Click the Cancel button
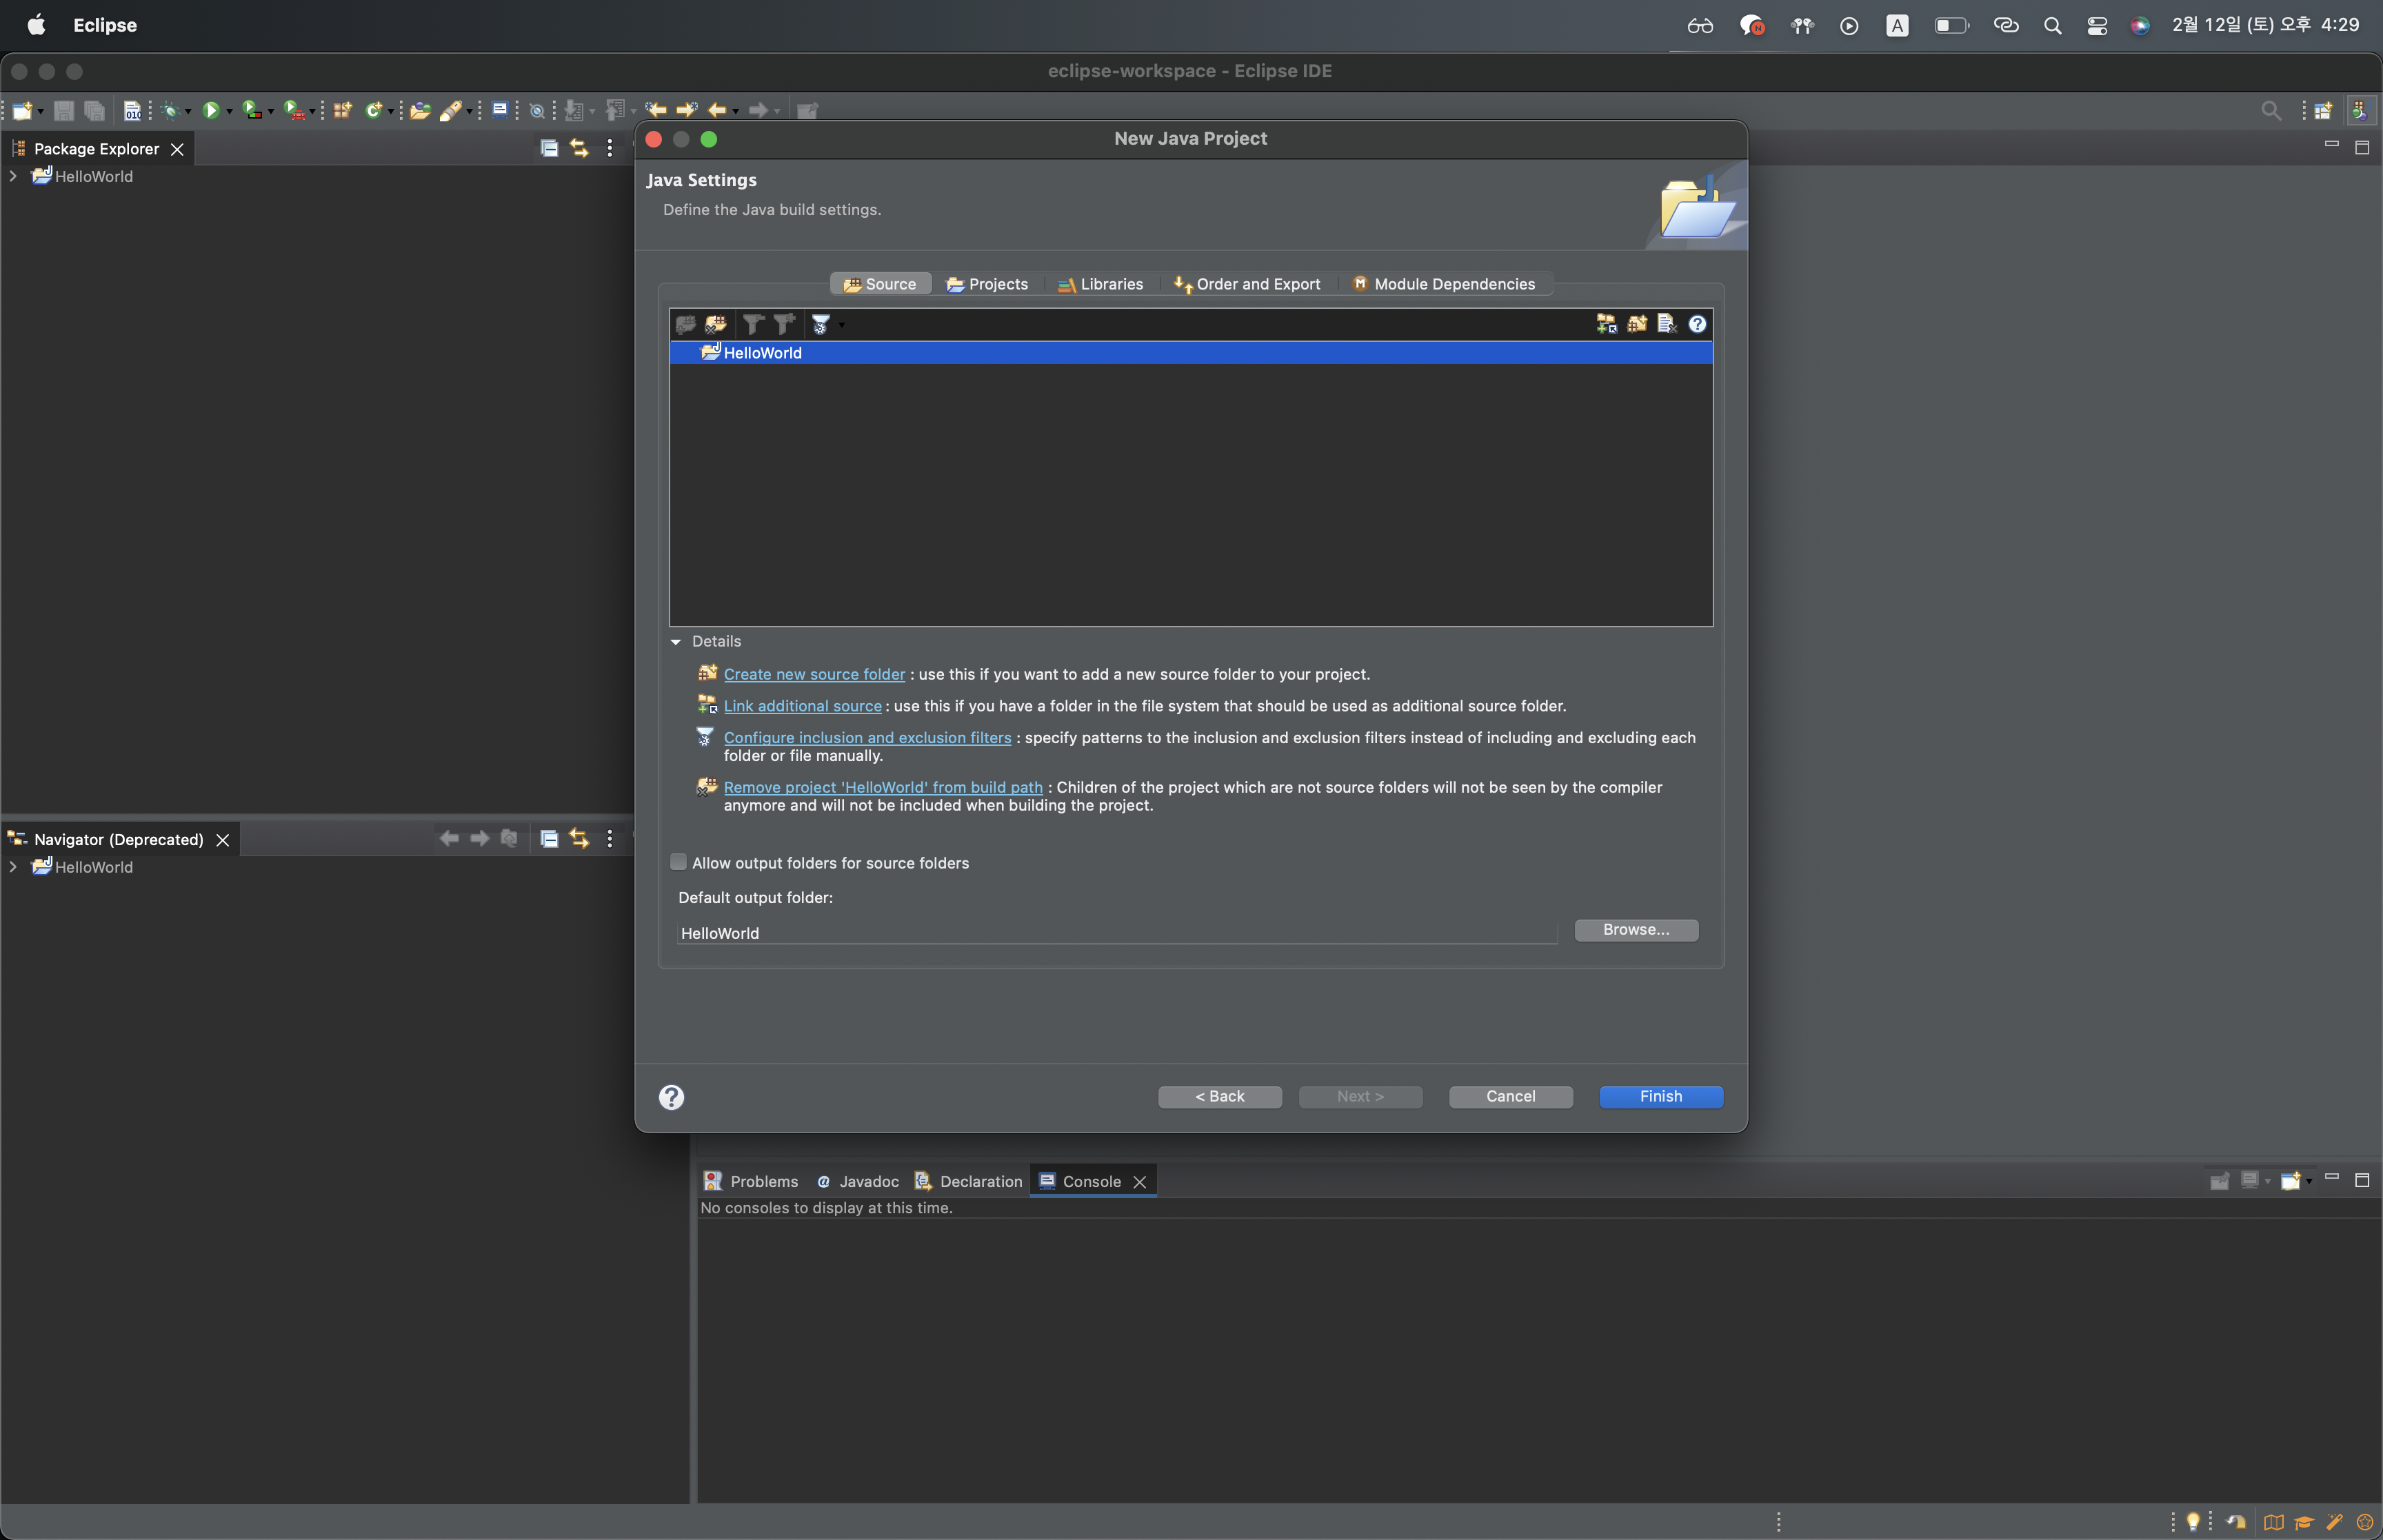Image resolution: width=2383 pixels, height=1540 pixels. (x=1510, y=1097)
